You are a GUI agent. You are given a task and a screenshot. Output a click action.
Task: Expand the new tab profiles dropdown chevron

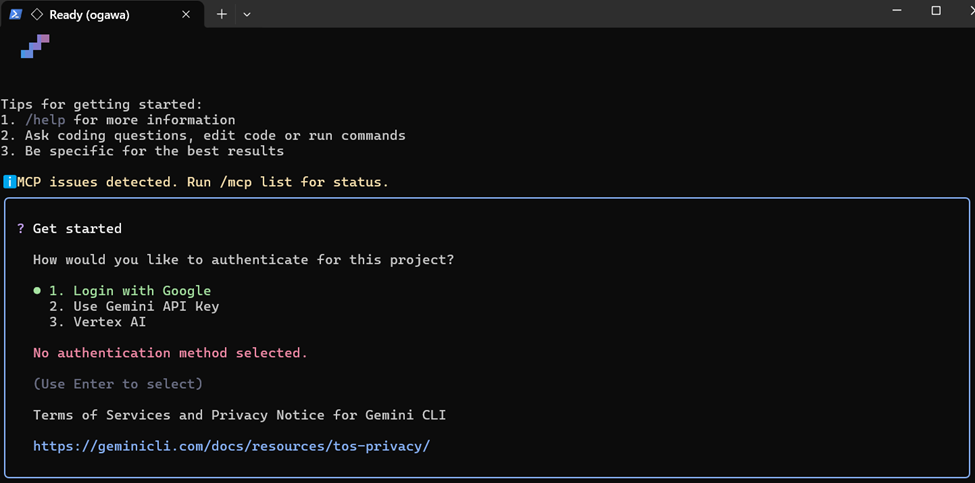tap(247, 14)
